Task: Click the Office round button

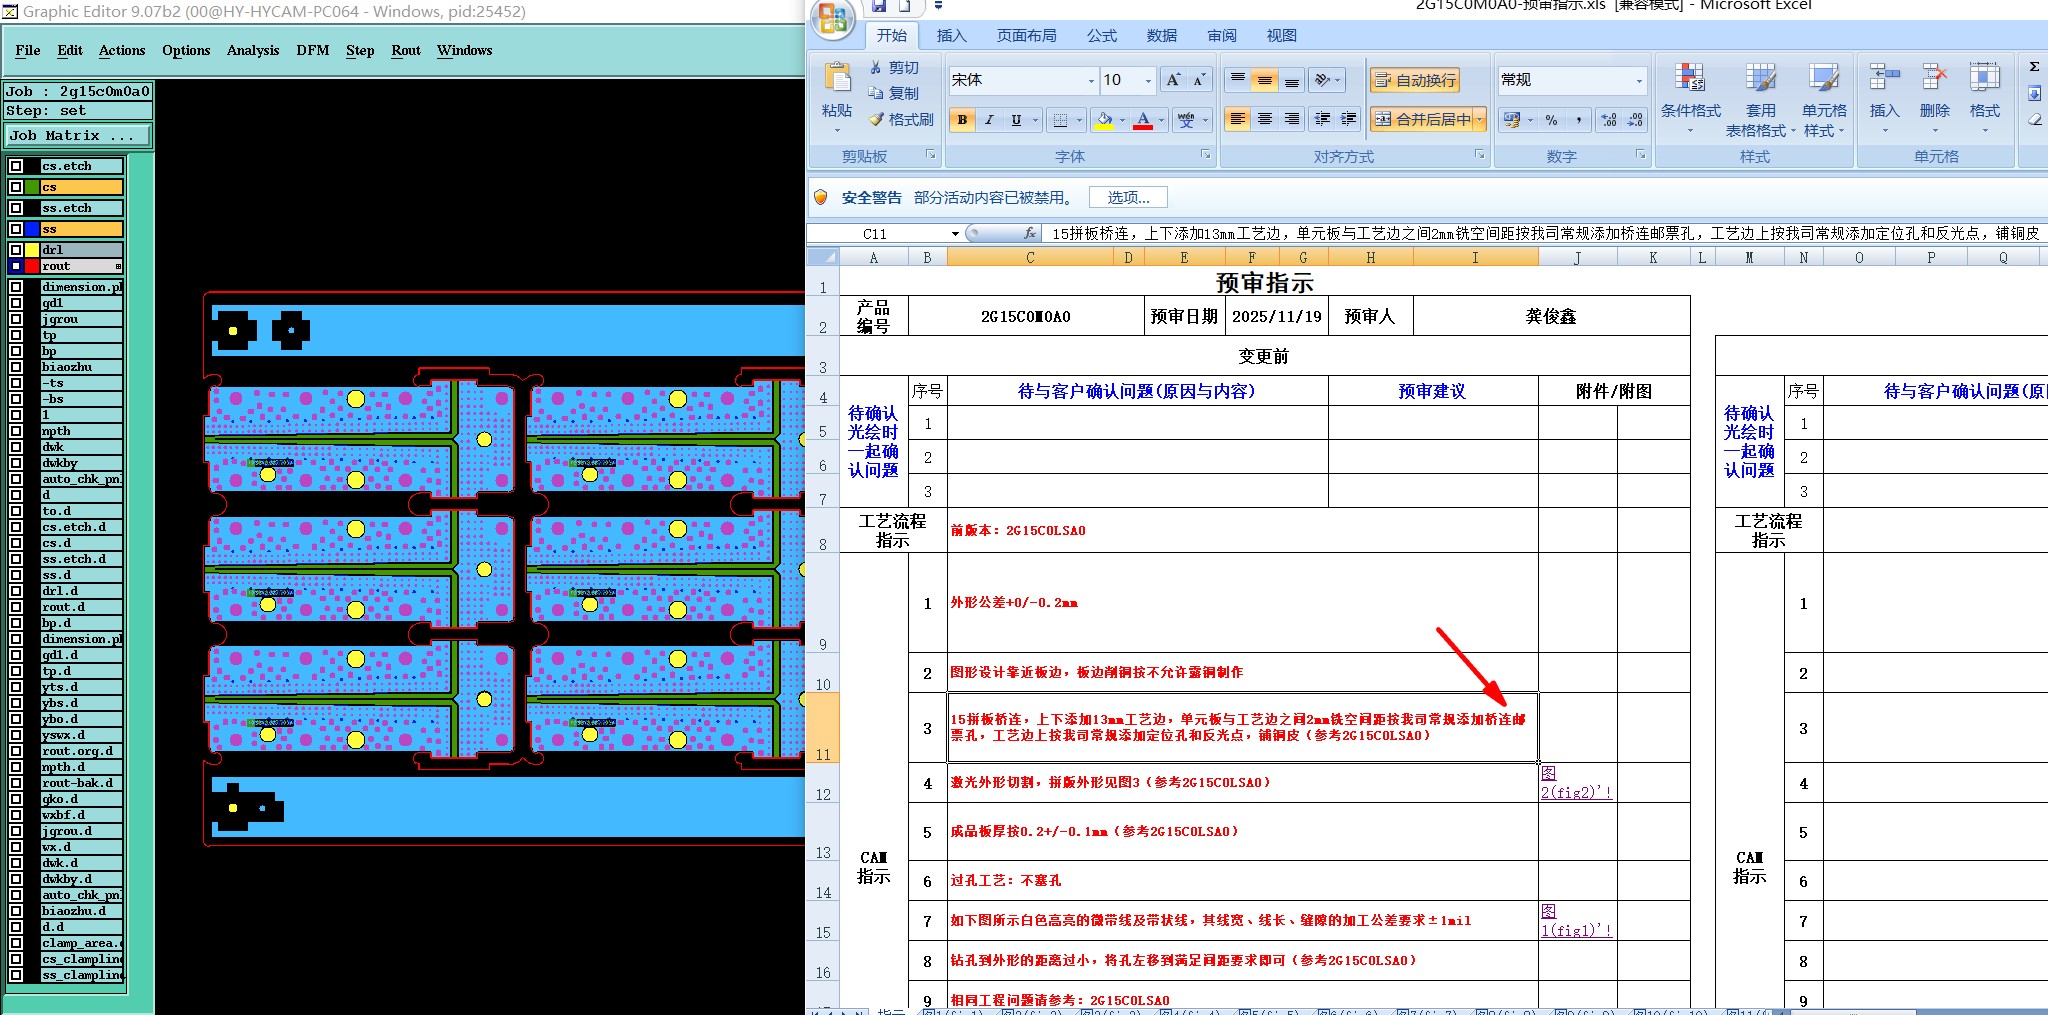Action: point(832,19)
